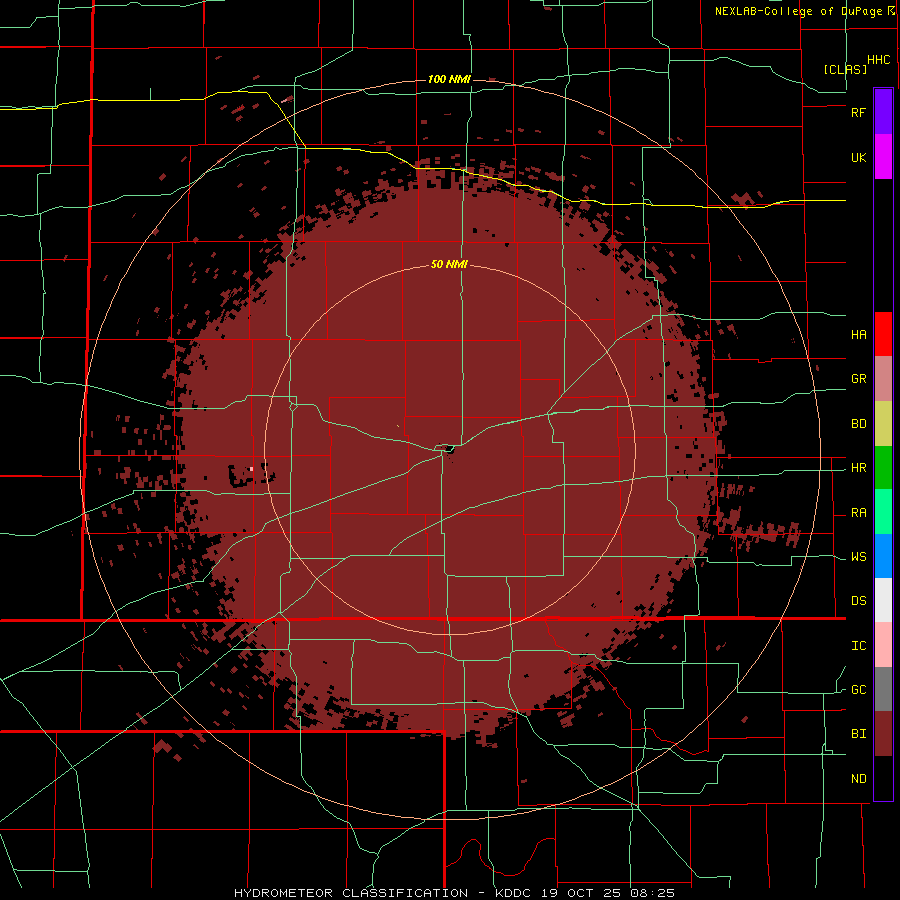Select the BI legend label
This screenshot has width=900, height=900.
click(858, 734)
